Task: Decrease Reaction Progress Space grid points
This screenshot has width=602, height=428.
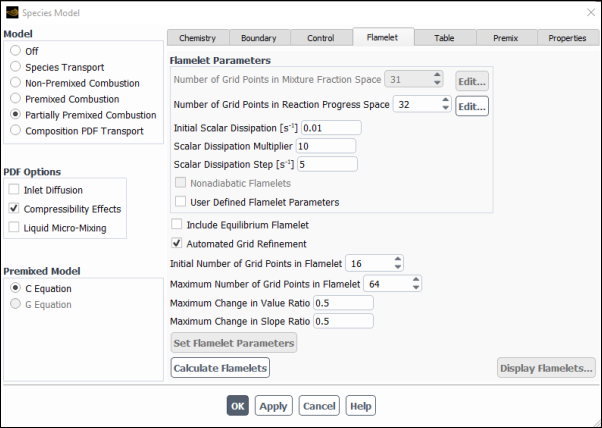Action: coord(445,108)
